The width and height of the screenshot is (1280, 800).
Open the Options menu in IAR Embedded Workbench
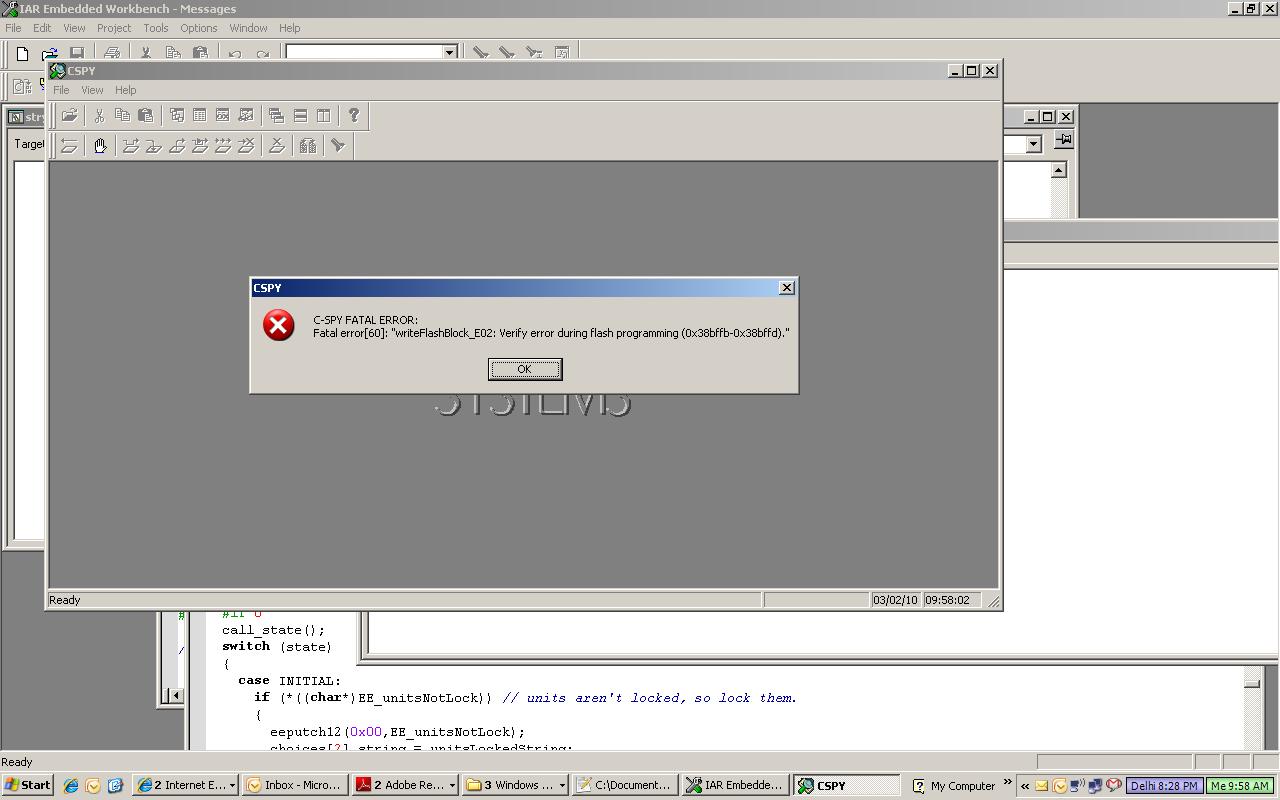point(199,28)
